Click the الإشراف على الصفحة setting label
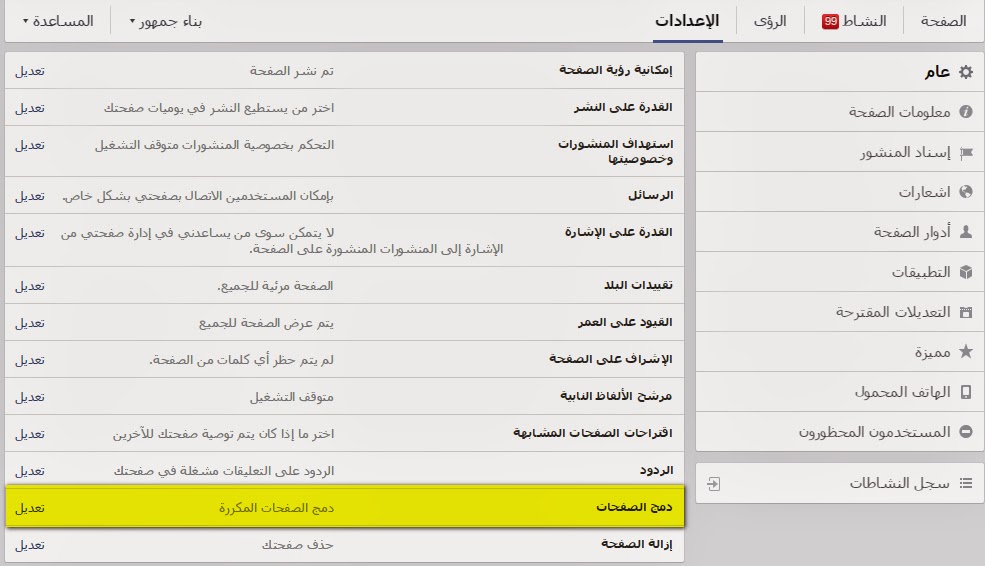 pos(611,359)
